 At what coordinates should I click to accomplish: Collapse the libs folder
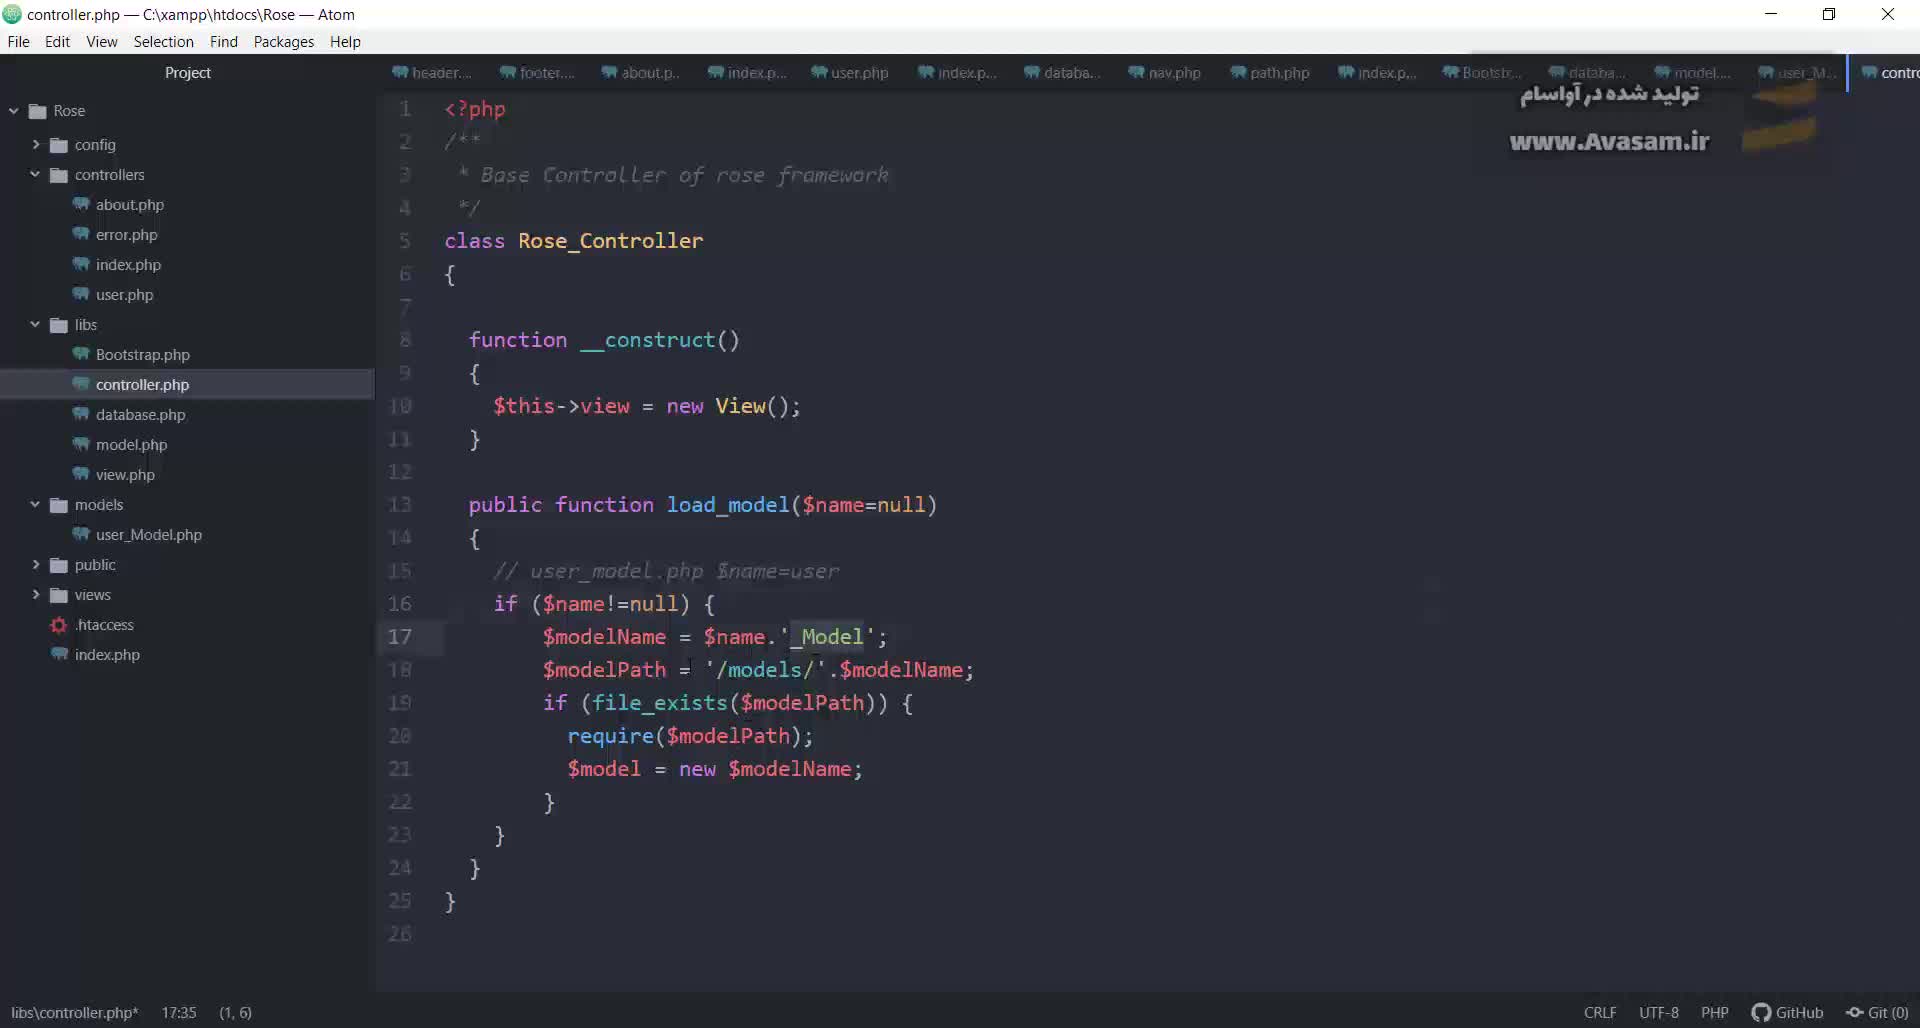[x=36, y=324]
